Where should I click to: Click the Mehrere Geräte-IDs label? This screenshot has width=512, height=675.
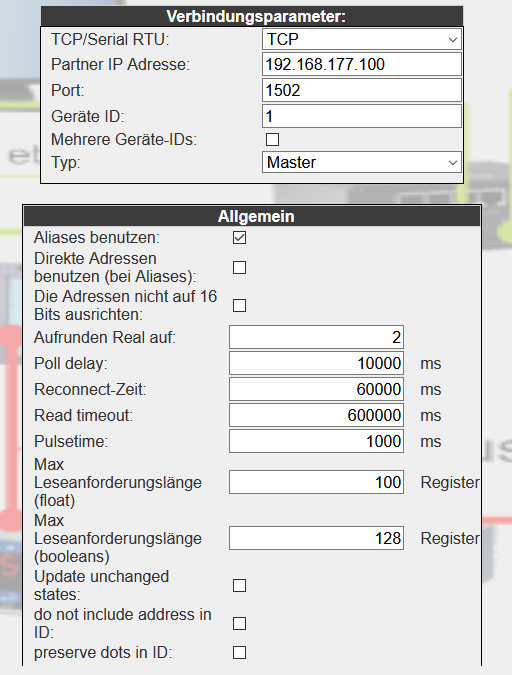124,139
